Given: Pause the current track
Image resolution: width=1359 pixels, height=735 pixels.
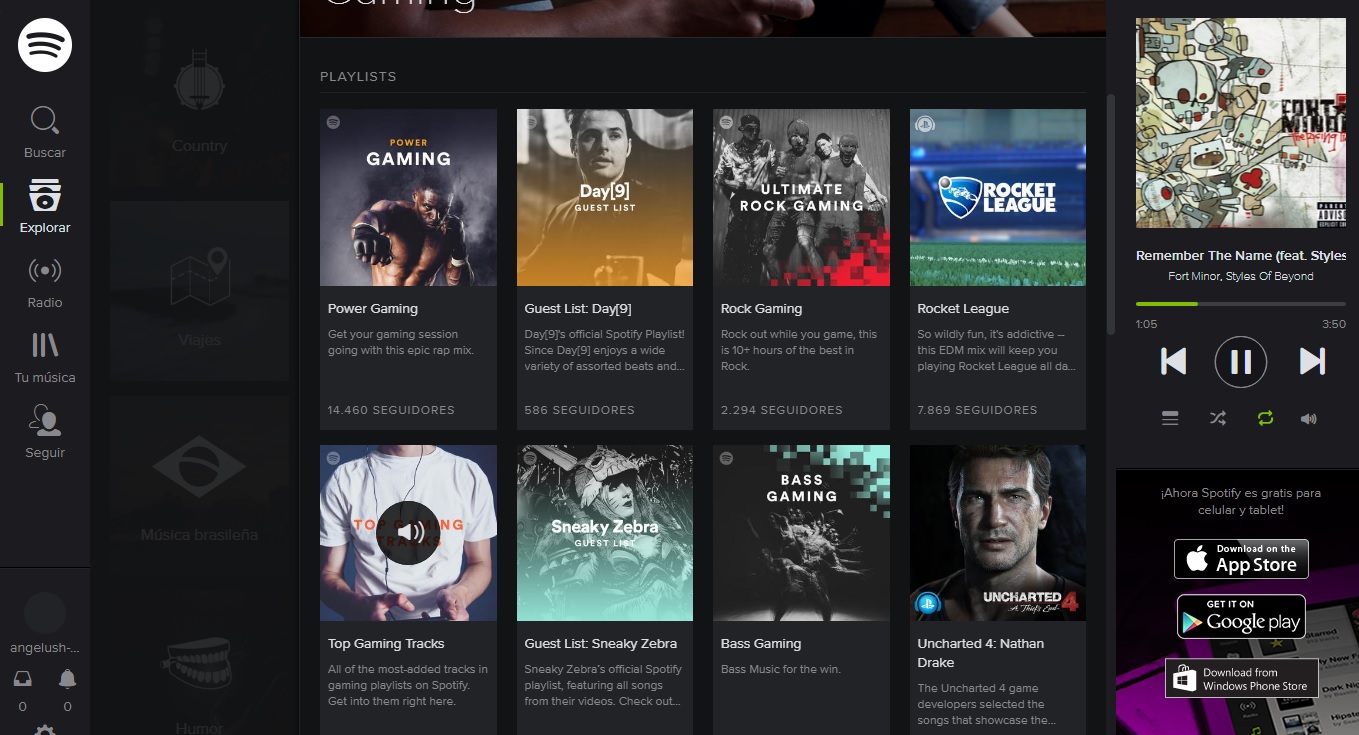Looking at the screenshot, I should click(x=1241, y=361).
